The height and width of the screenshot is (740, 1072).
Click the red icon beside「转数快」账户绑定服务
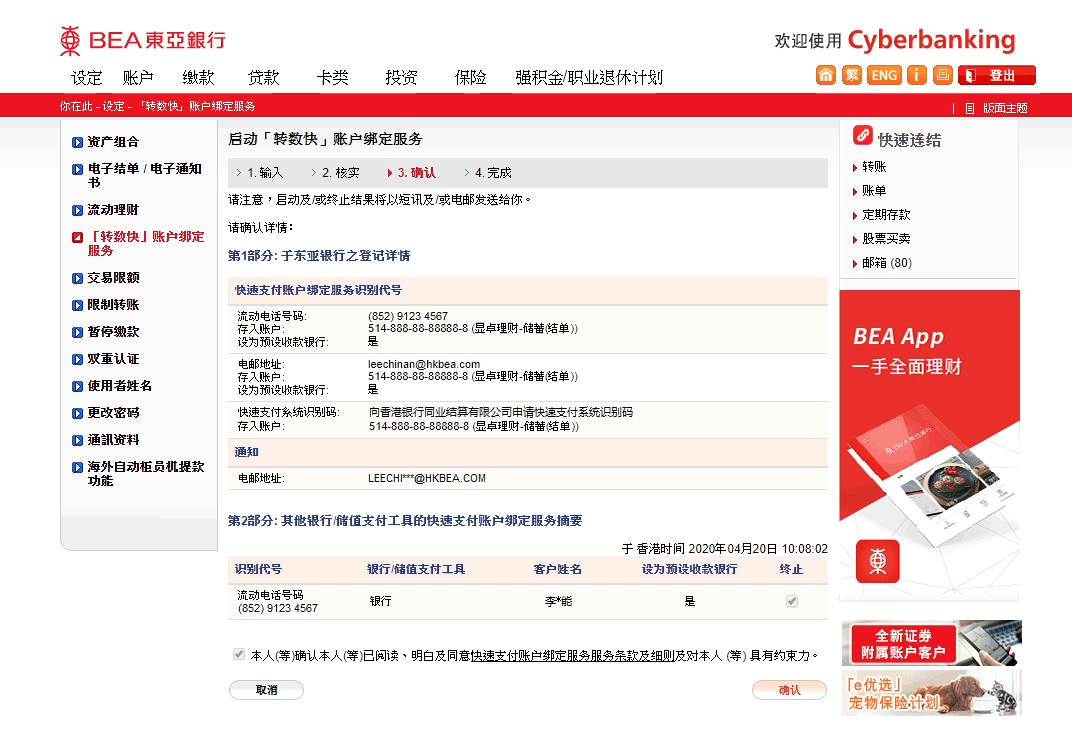[77, 237]
